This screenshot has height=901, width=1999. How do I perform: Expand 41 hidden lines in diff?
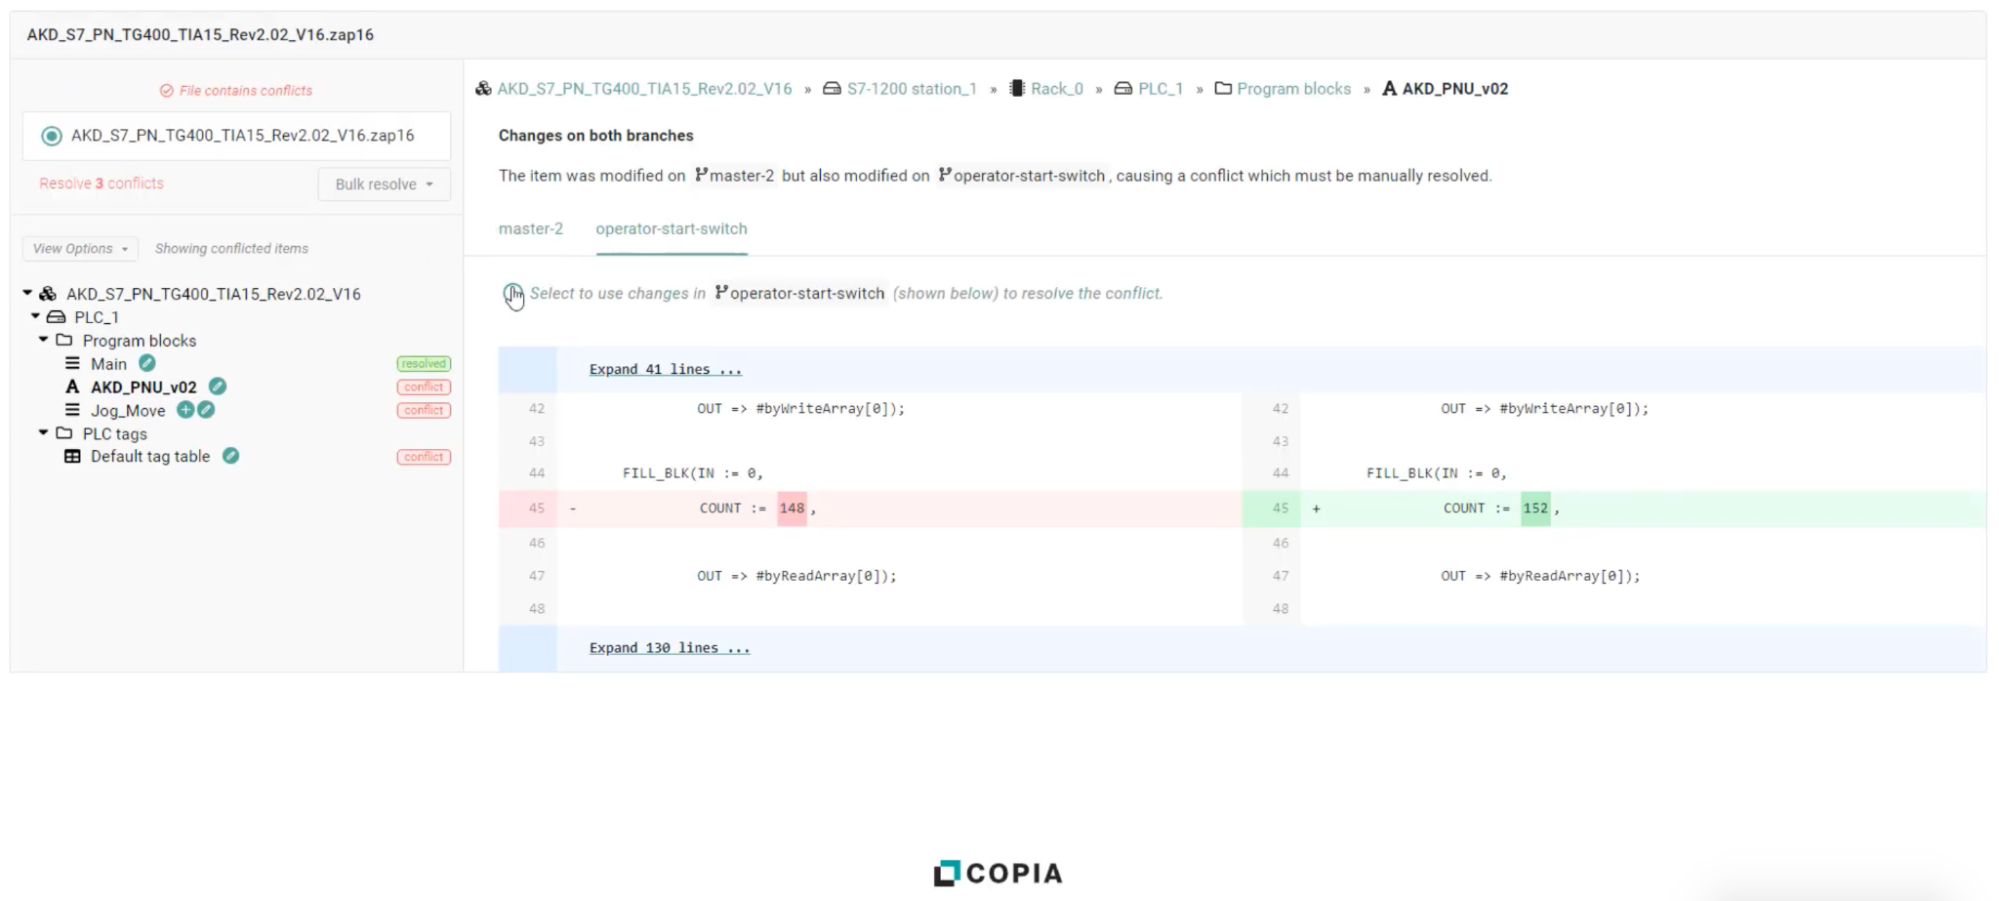point(665,369)
